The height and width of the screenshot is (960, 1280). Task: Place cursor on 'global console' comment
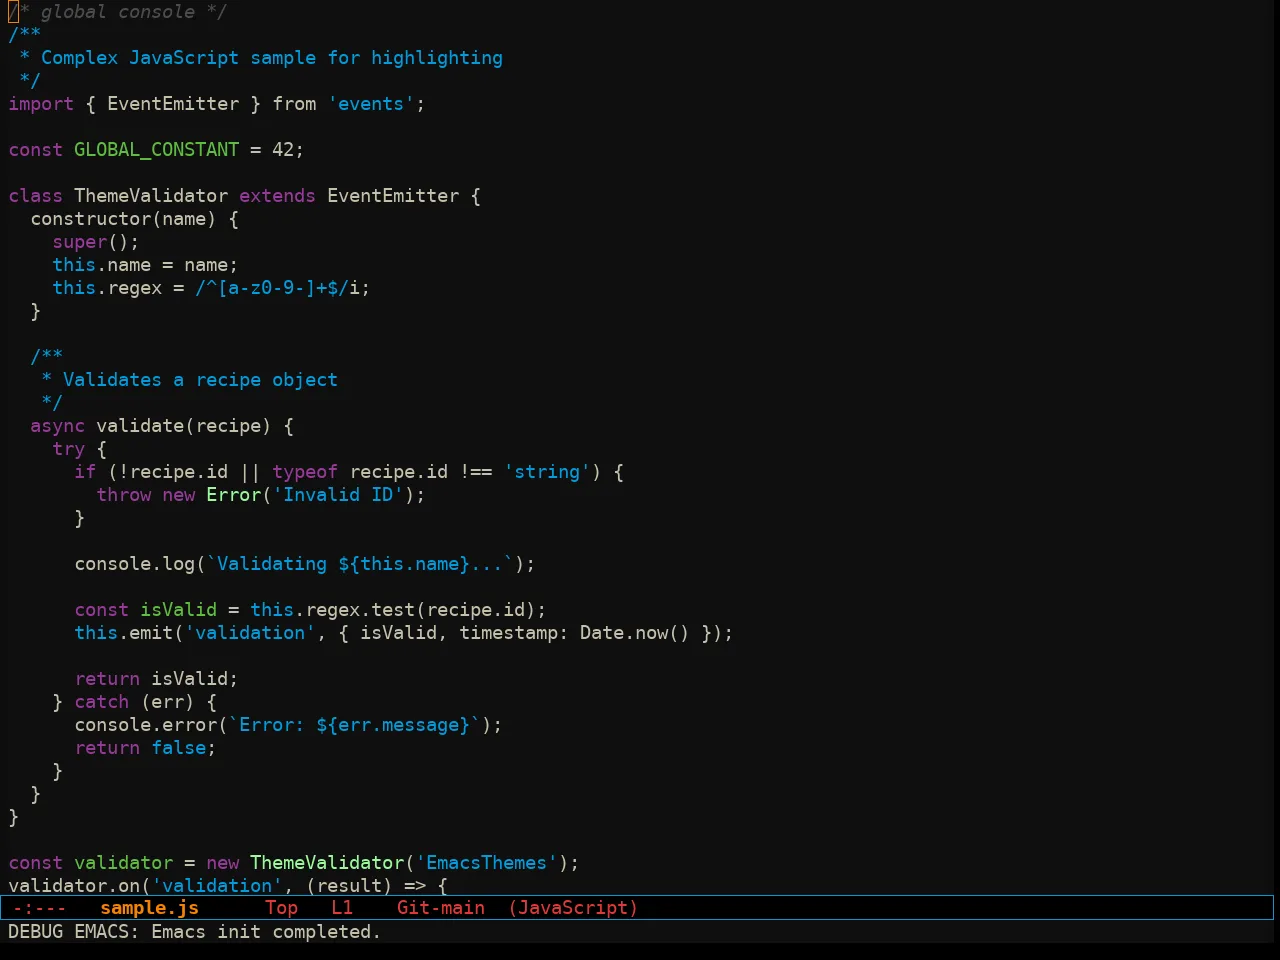click(x=117, y=12)
